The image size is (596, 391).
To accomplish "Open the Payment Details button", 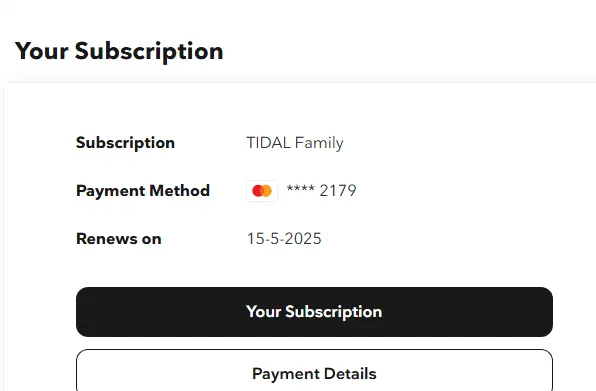I will [x=314, y=371].
